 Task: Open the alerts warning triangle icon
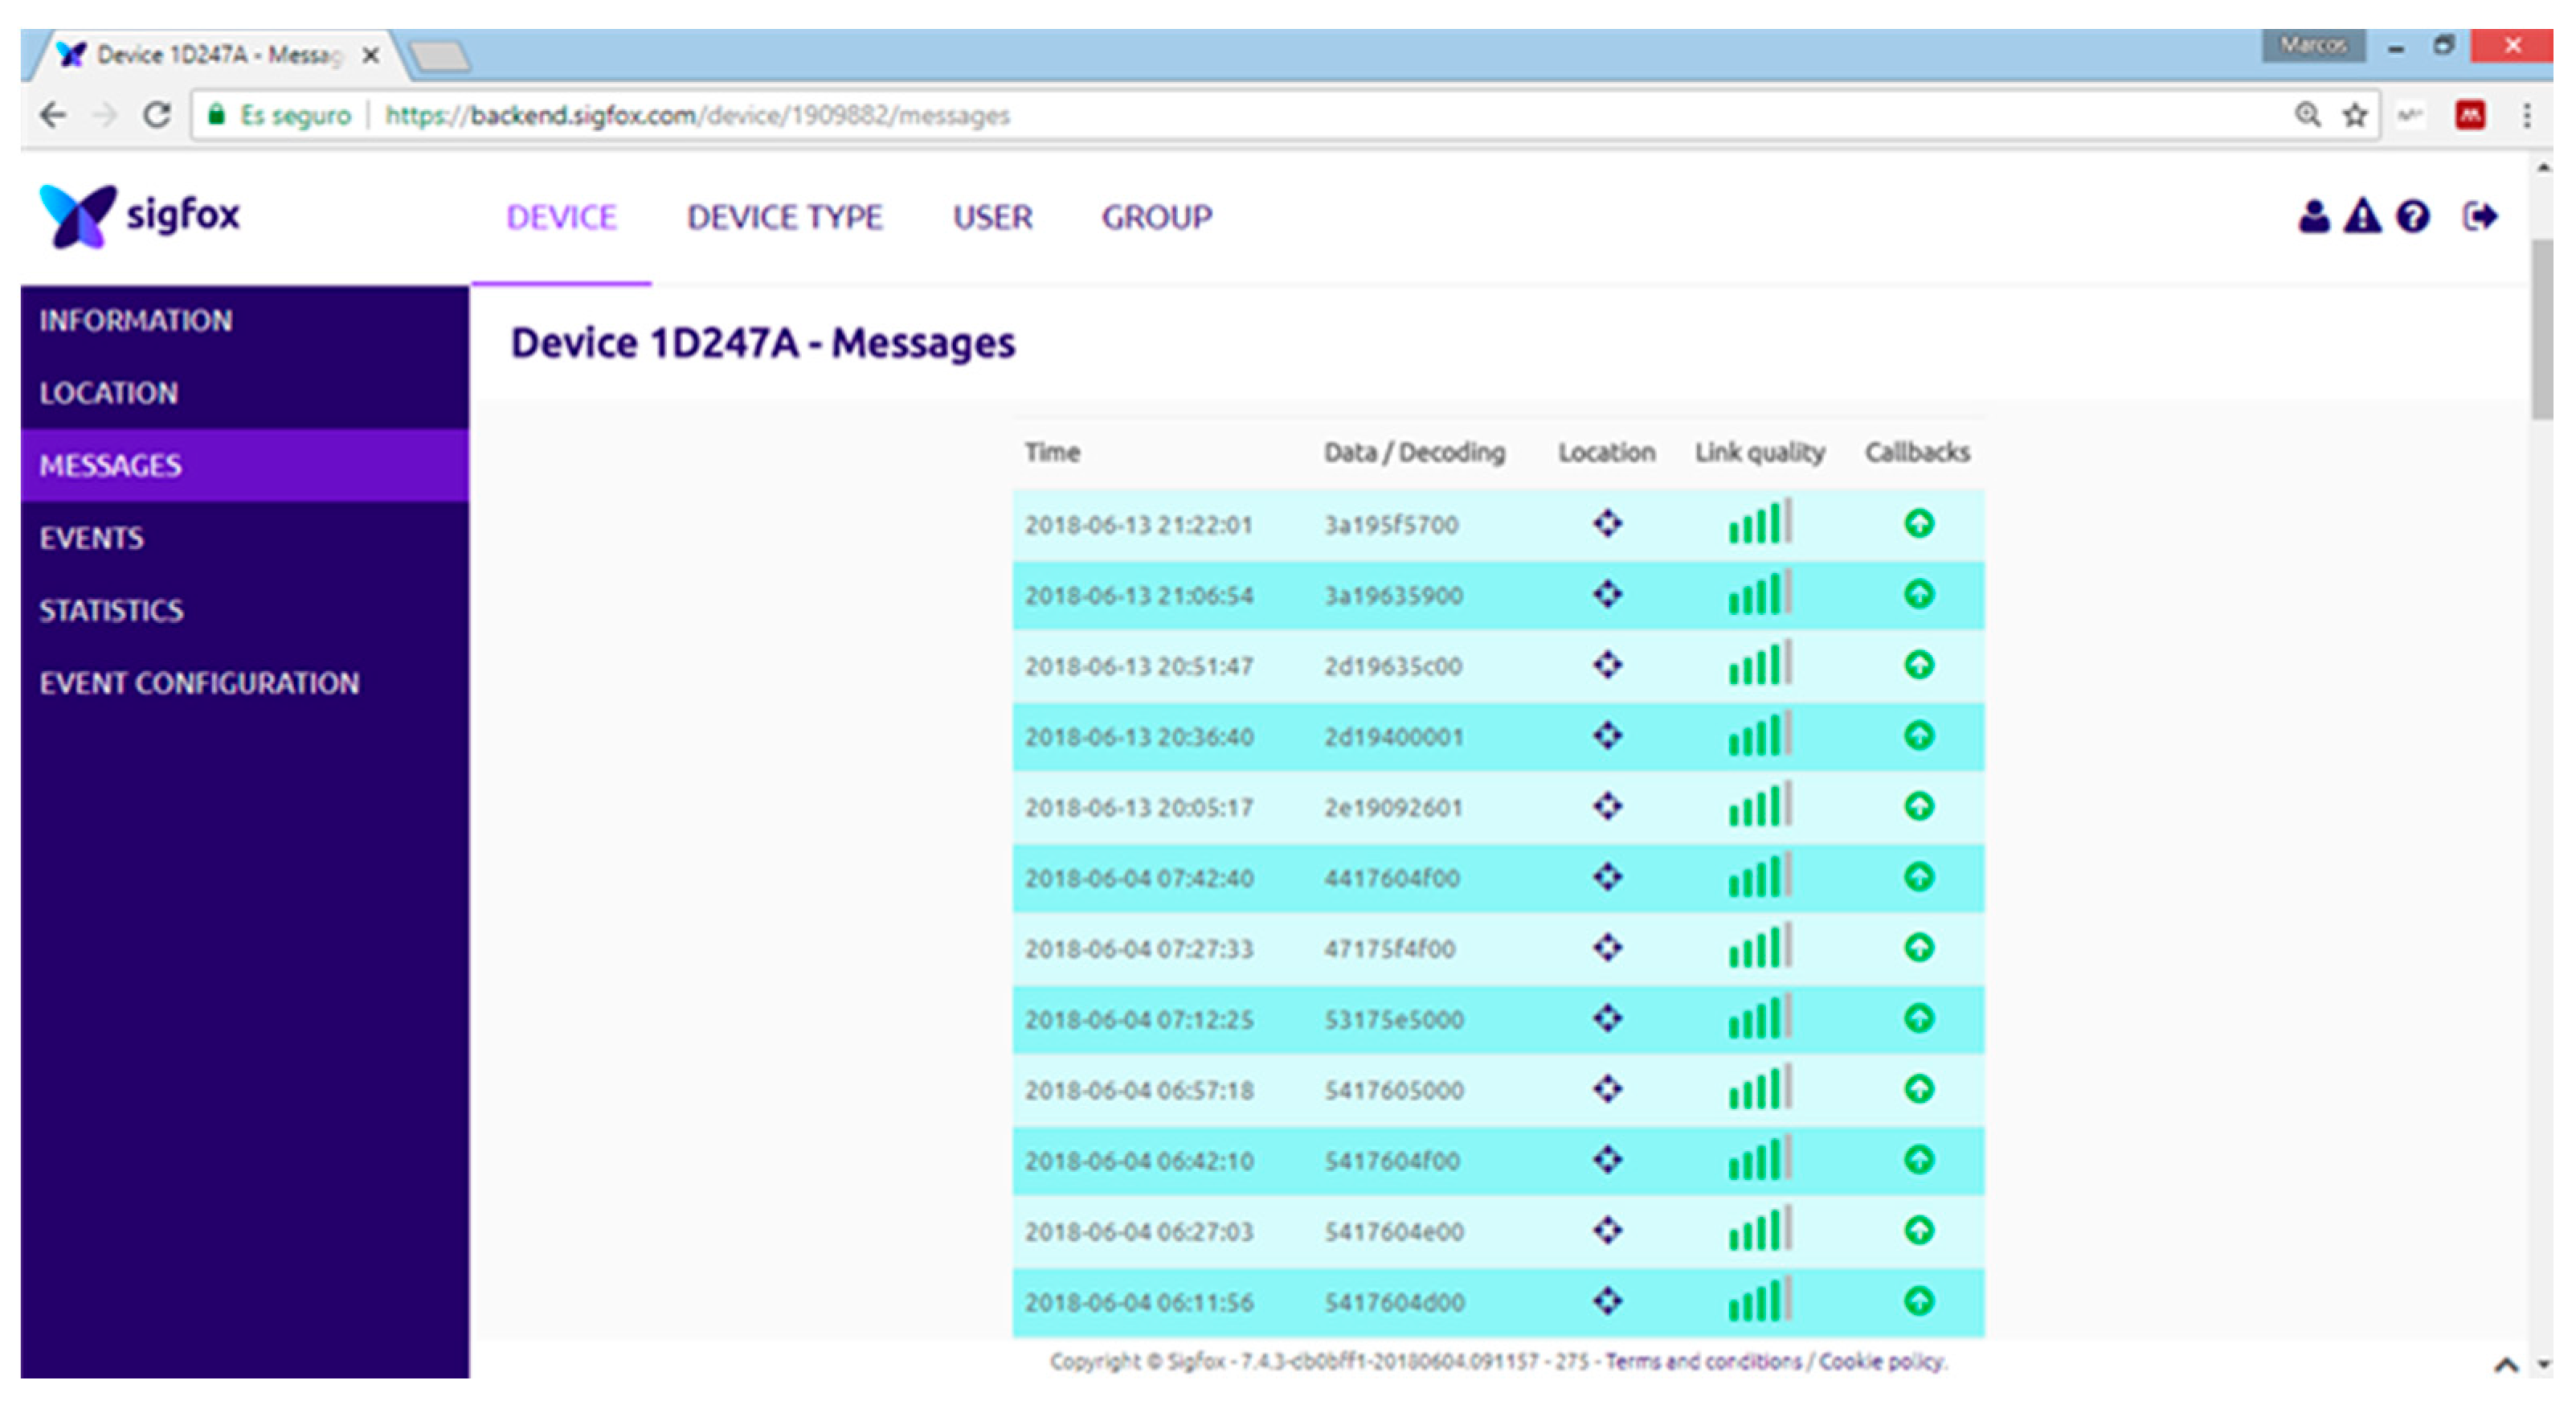[x=2362, y=216]
